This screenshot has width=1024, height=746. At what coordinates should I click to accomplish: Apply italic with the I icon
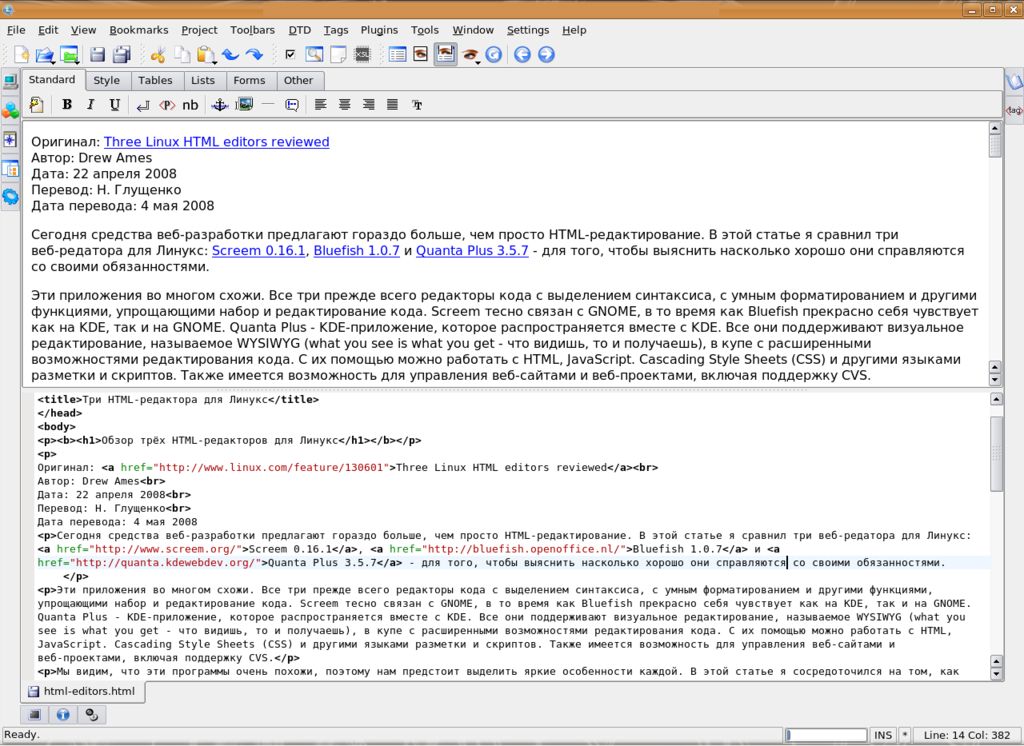[91, 105]
